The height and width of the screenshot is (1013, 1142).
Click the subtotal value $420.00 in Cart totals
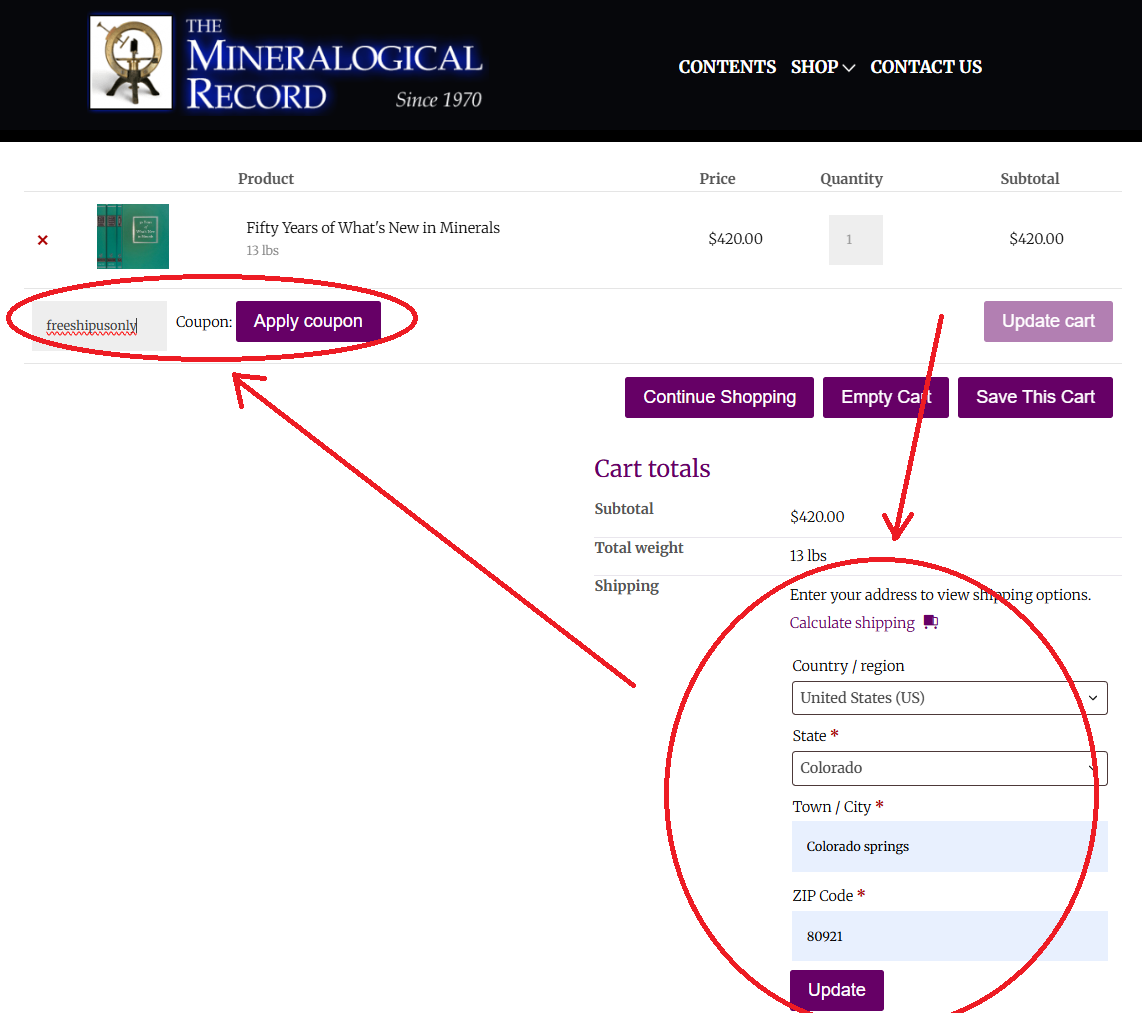pos(817,516)
